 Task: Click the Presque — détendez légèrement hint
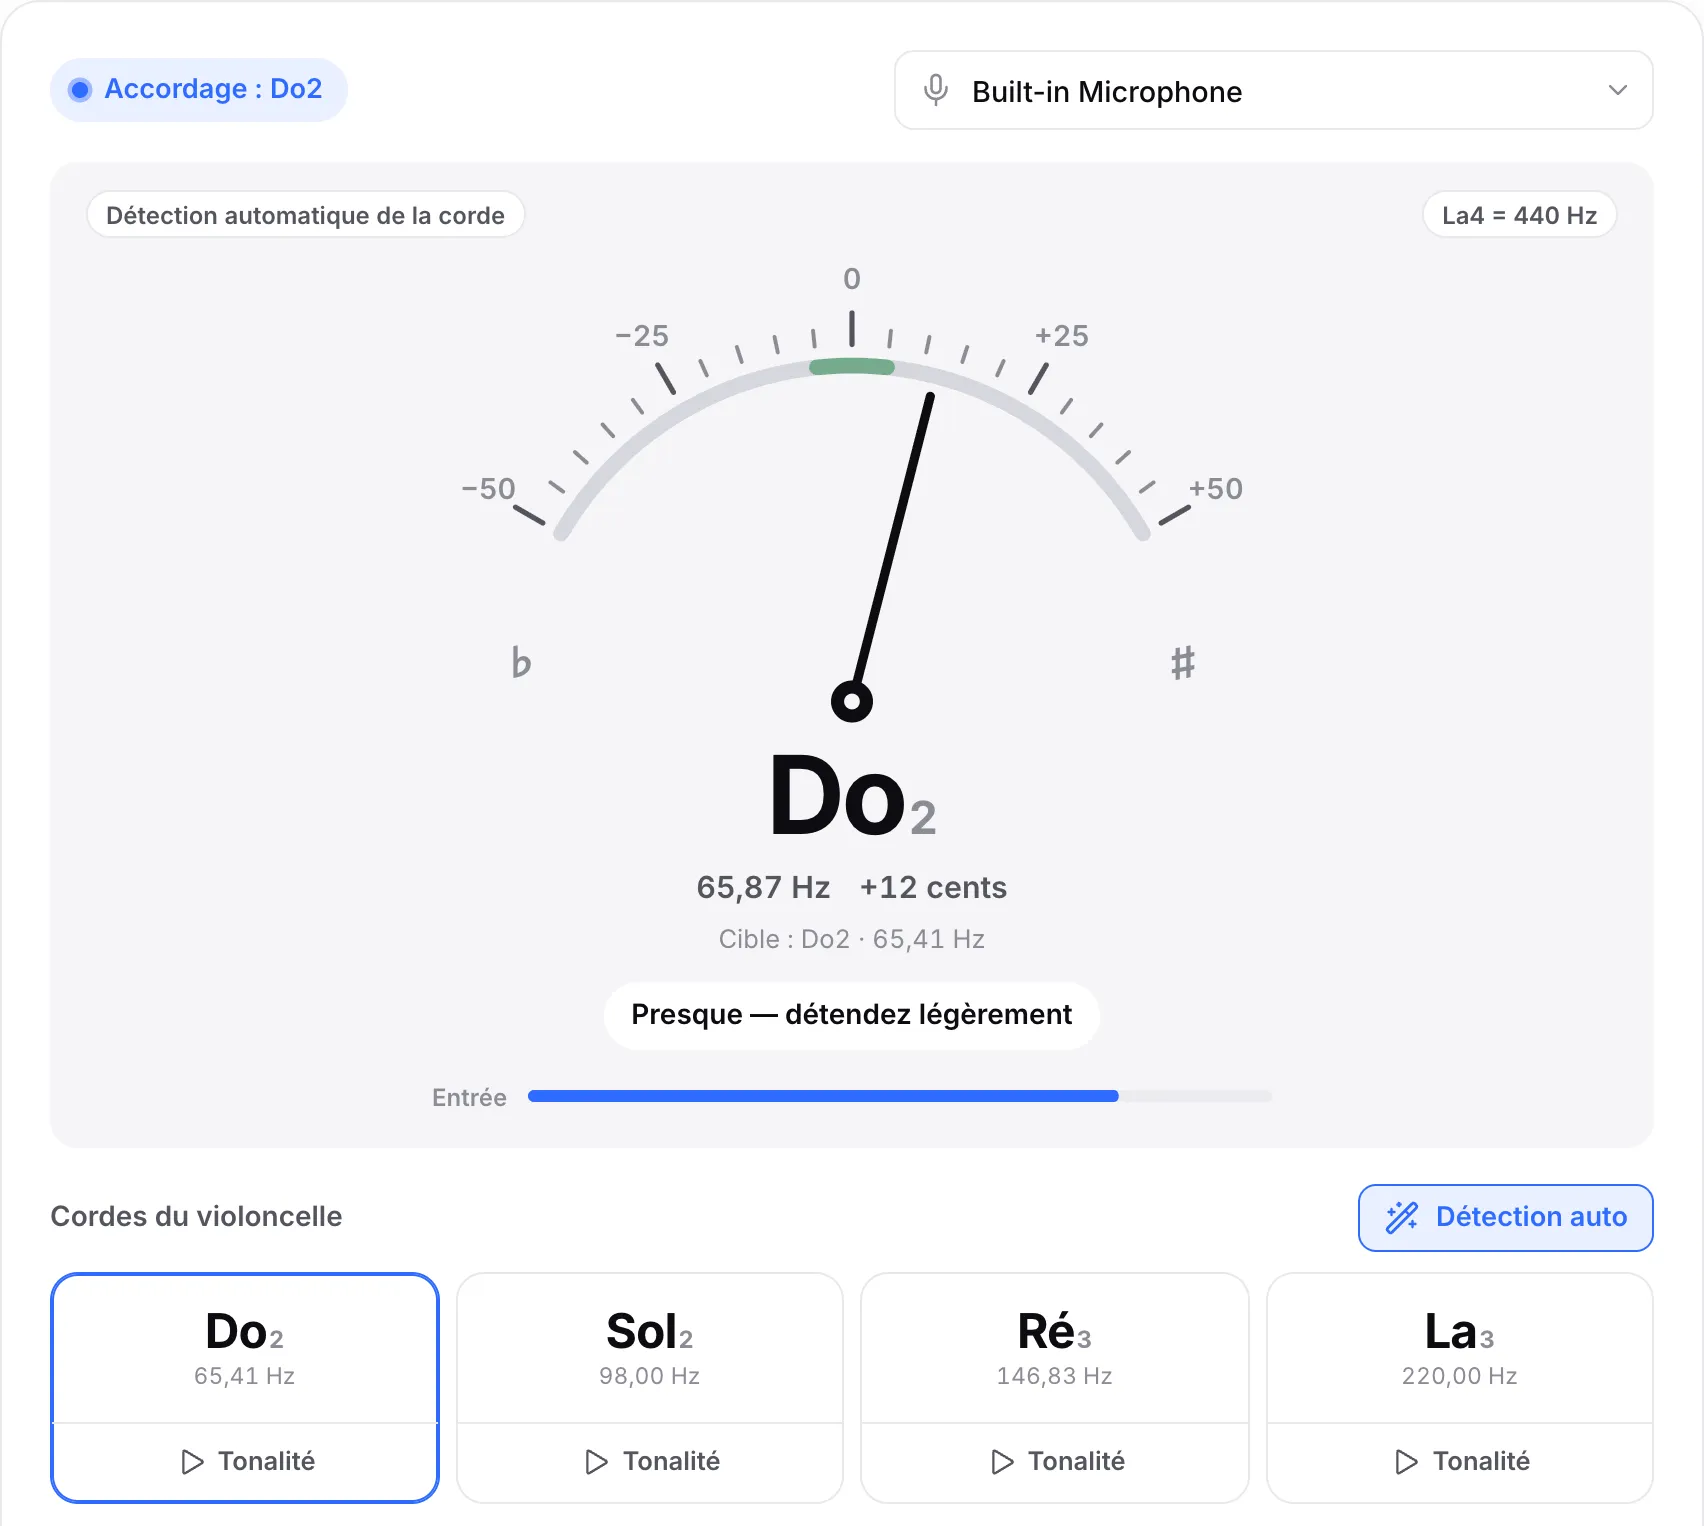click(x=852, y=1015)
